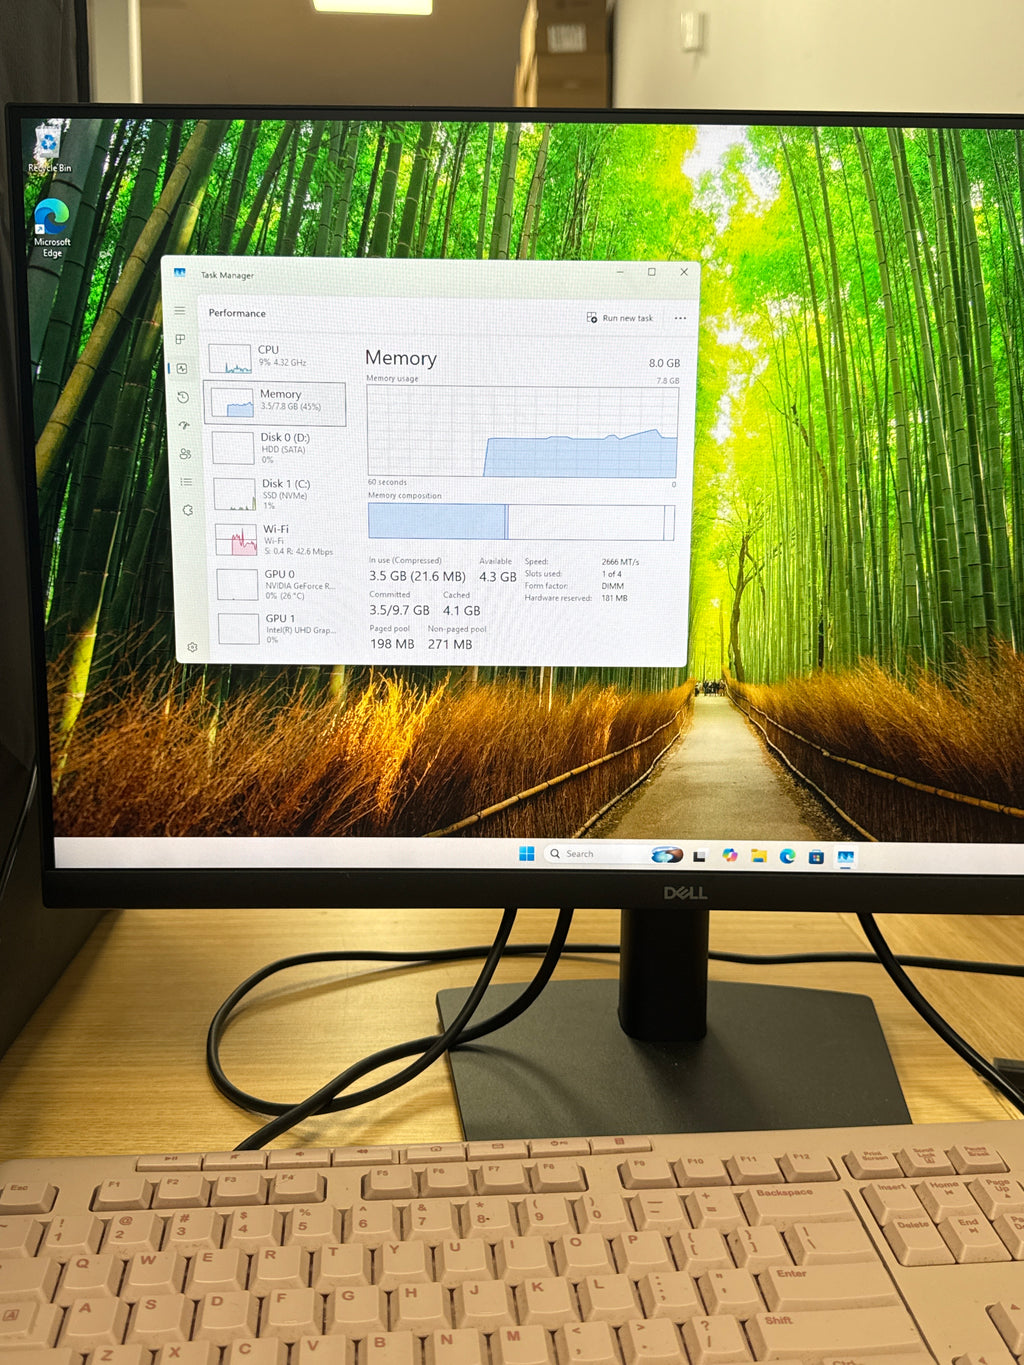Open the App history page icon

[183, 397]
